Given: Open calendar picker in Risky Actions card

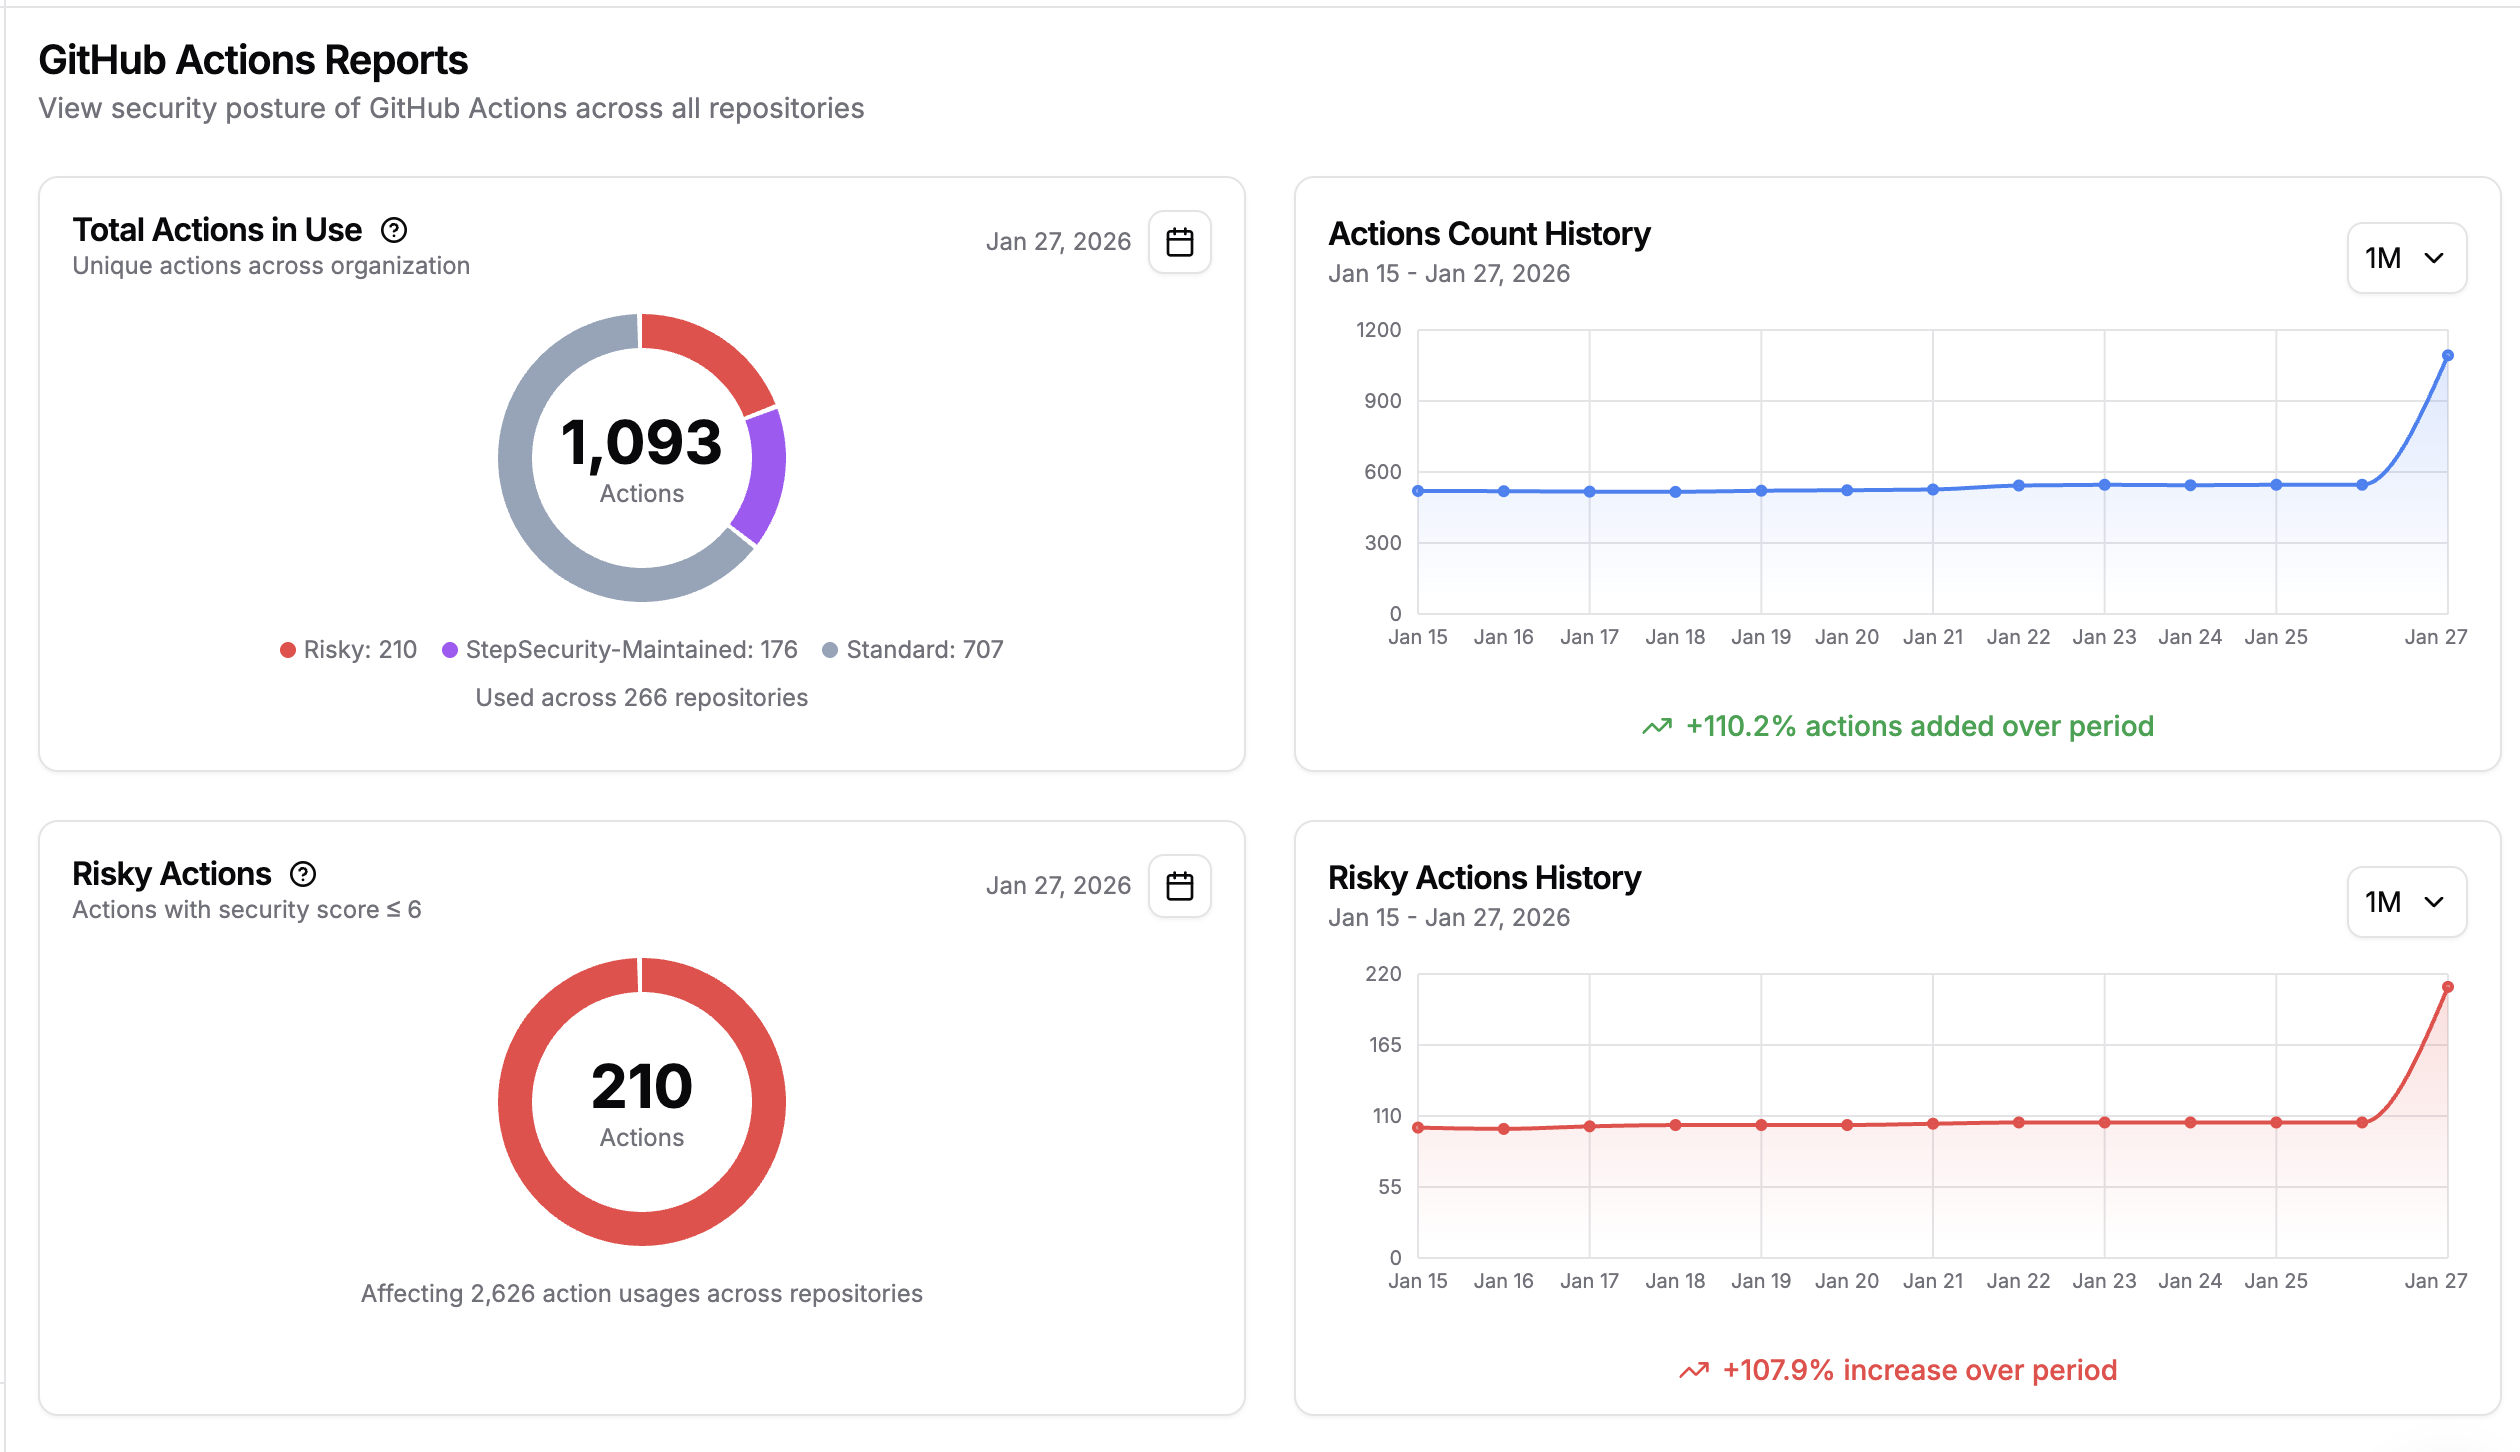Looking at the screenshot, I should pyautogui.click(x=1179, y=886).
